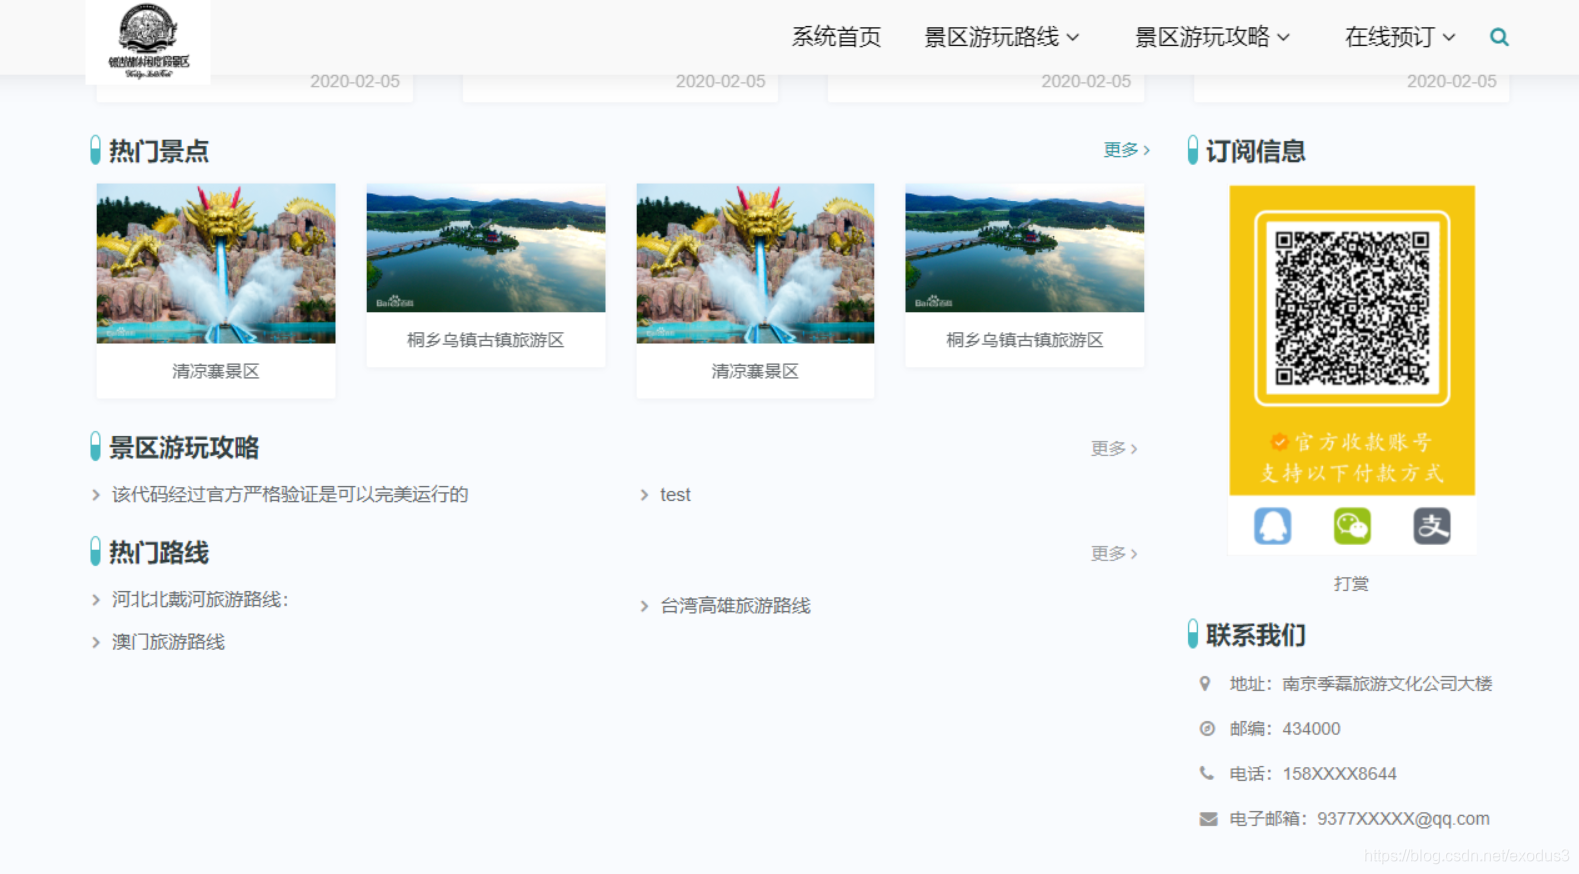Click the Alipay payment icon

[x=1431, y=526]
